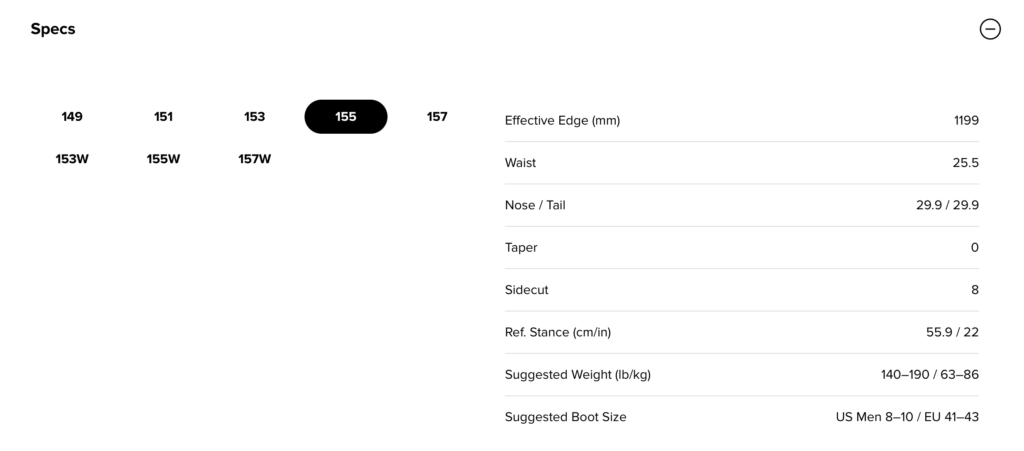Pick the 155W wide size
Image resolution: width=1024 pixels, height=451 pixels.
(163, 159)
